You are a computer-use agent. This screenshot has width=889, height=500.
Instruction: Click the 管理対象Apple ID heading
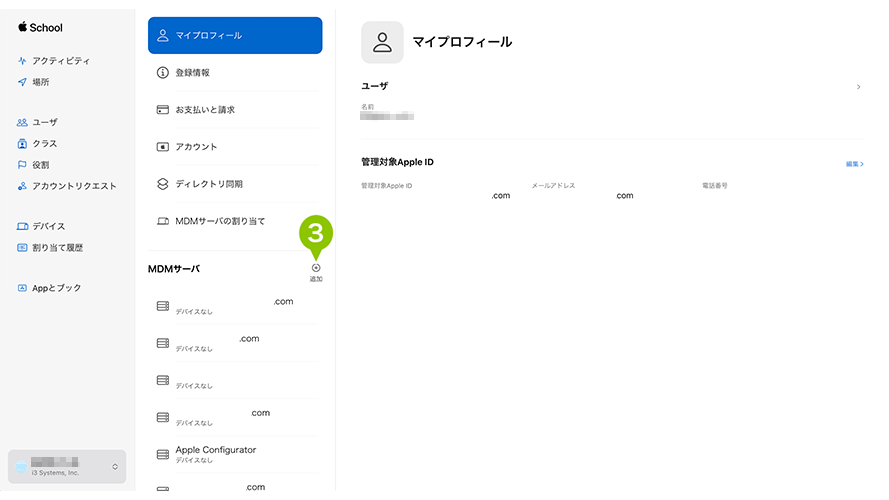(x=397, y=162)
